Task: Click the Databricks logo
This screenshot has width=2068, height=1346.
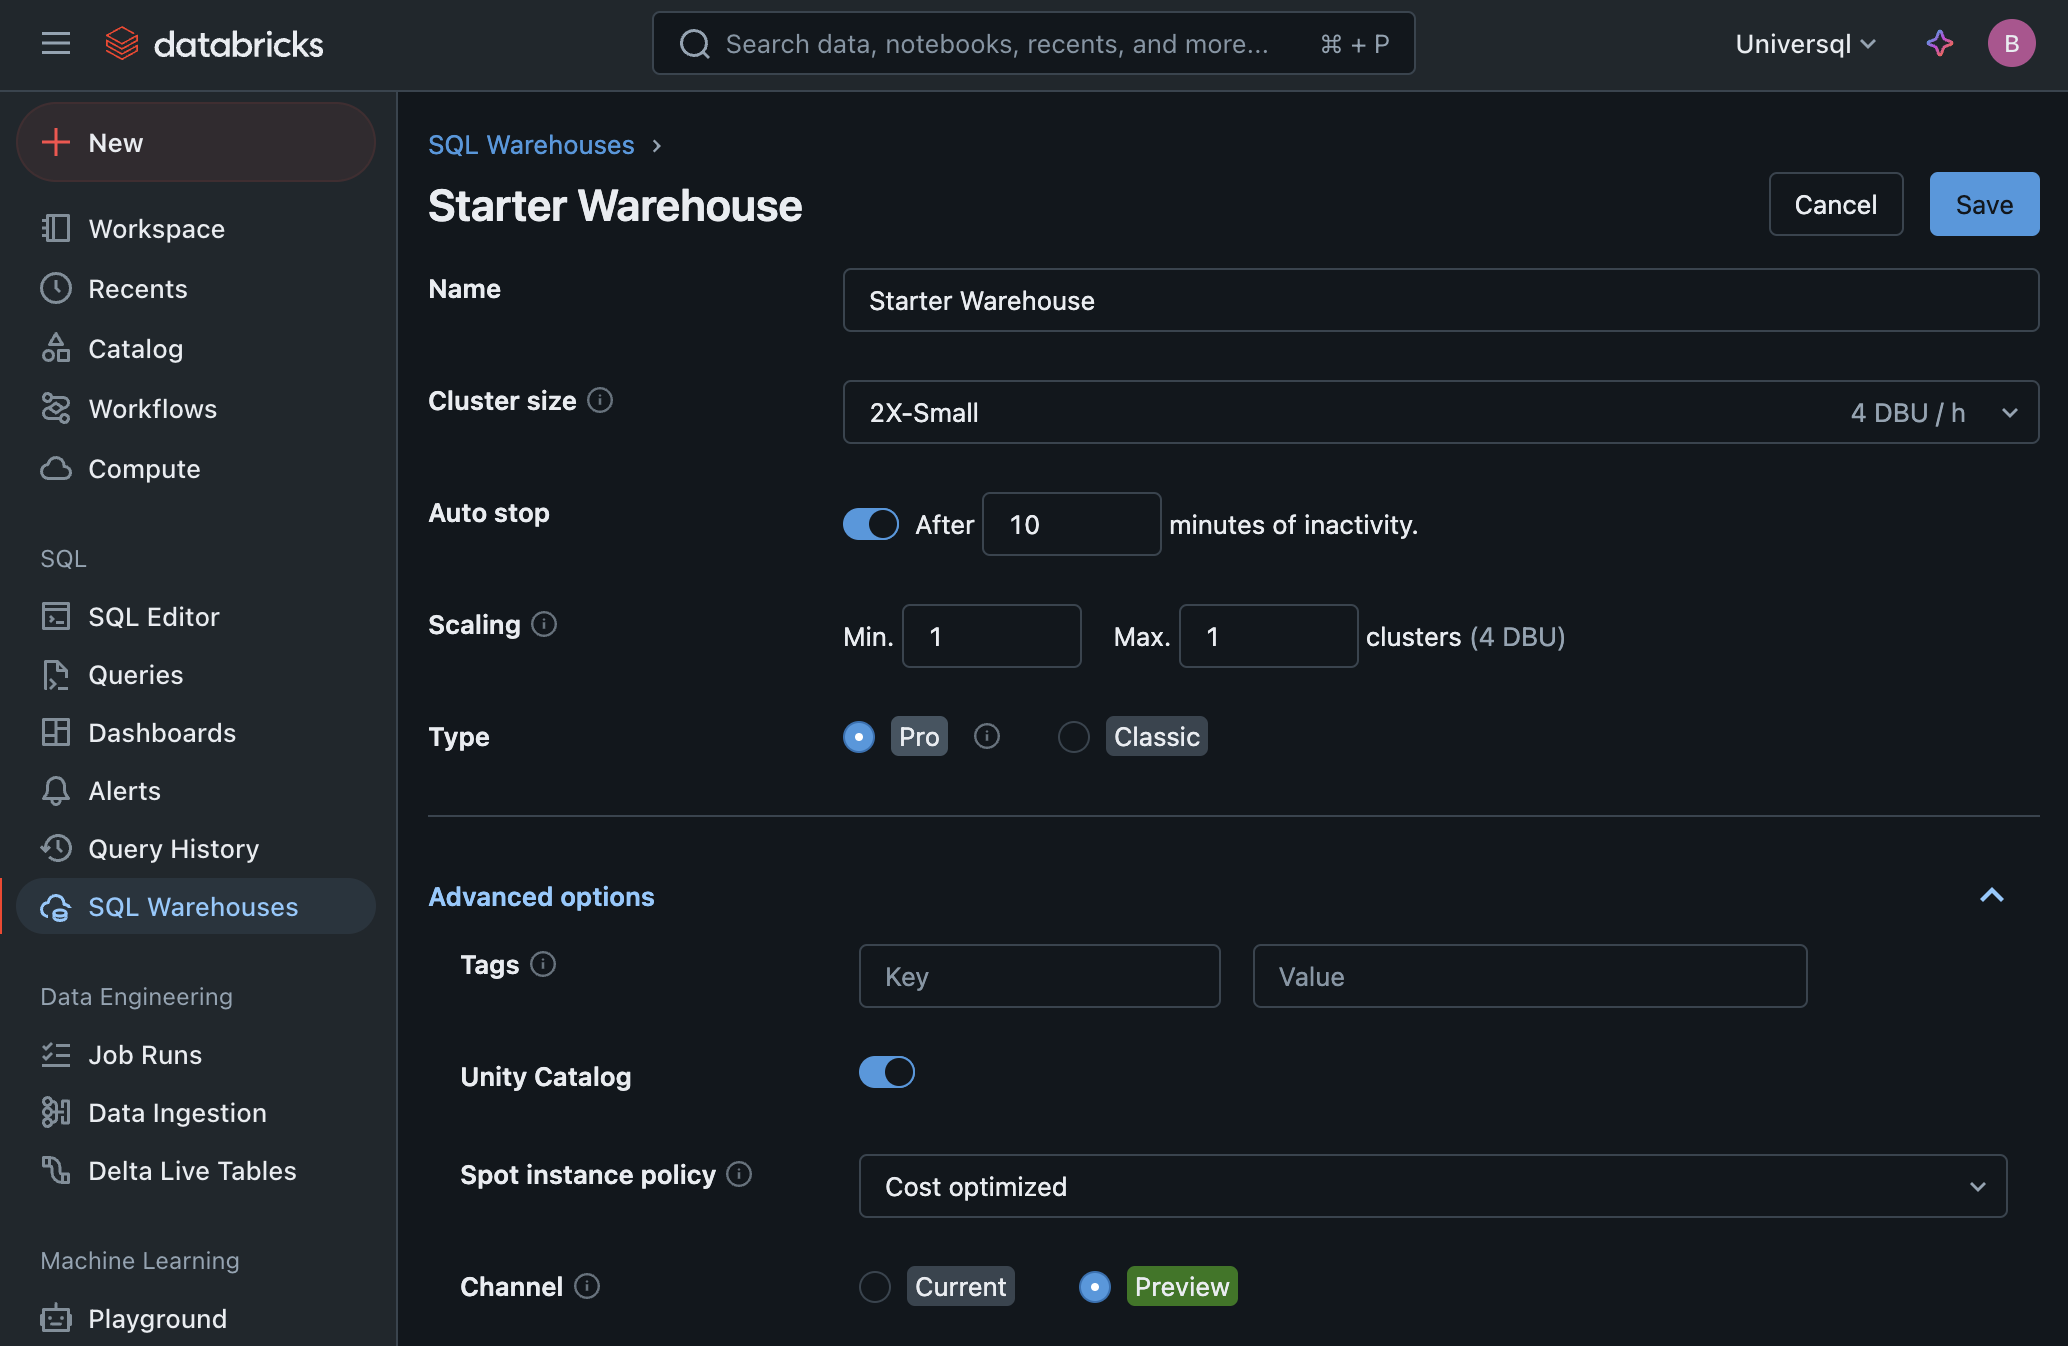Action: (x=214, y=44)
